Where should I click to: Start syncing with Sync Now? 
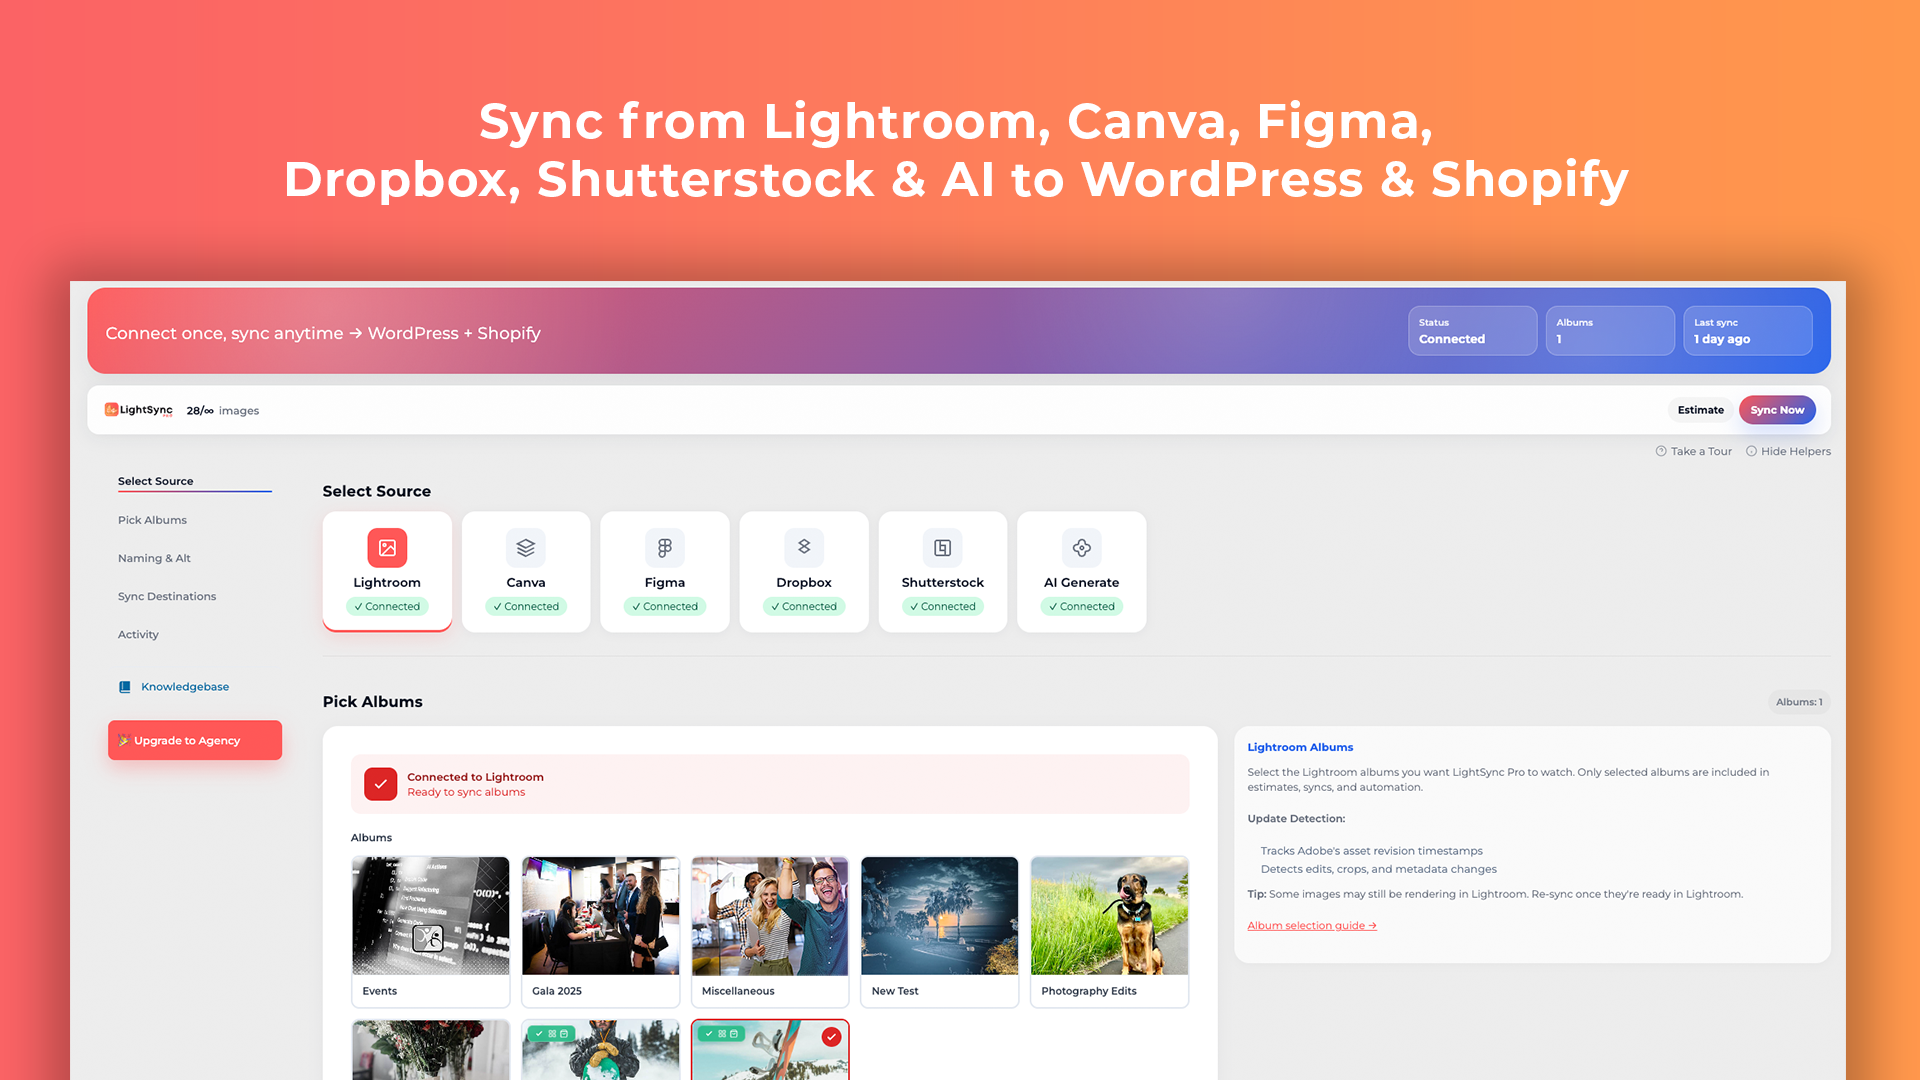(x=1777, y=410)
